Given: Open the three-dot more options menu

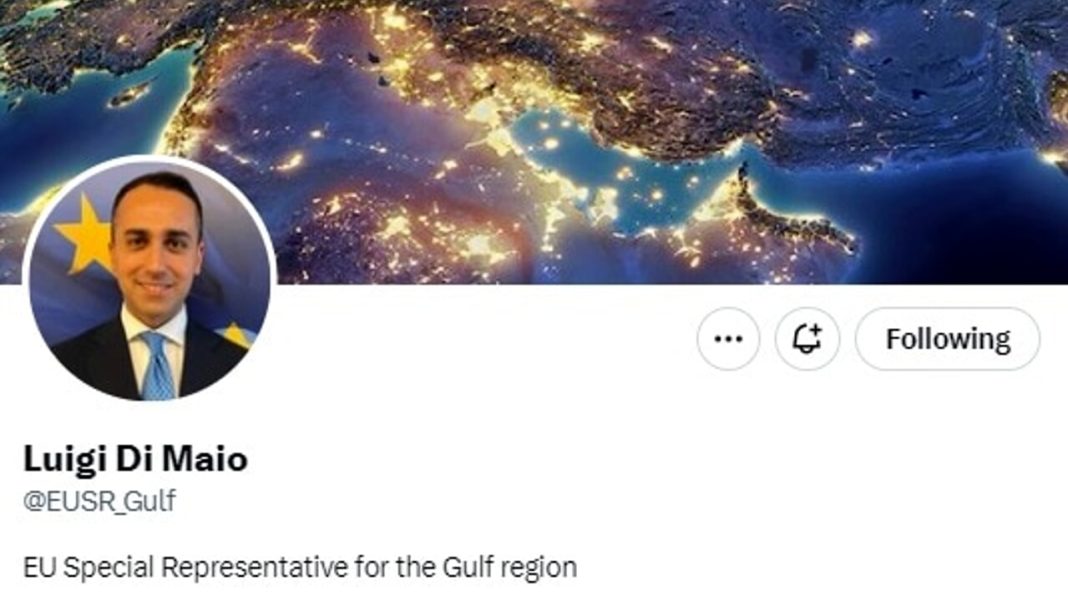Looking at the screenshot, I should click(x=728, y=339).
